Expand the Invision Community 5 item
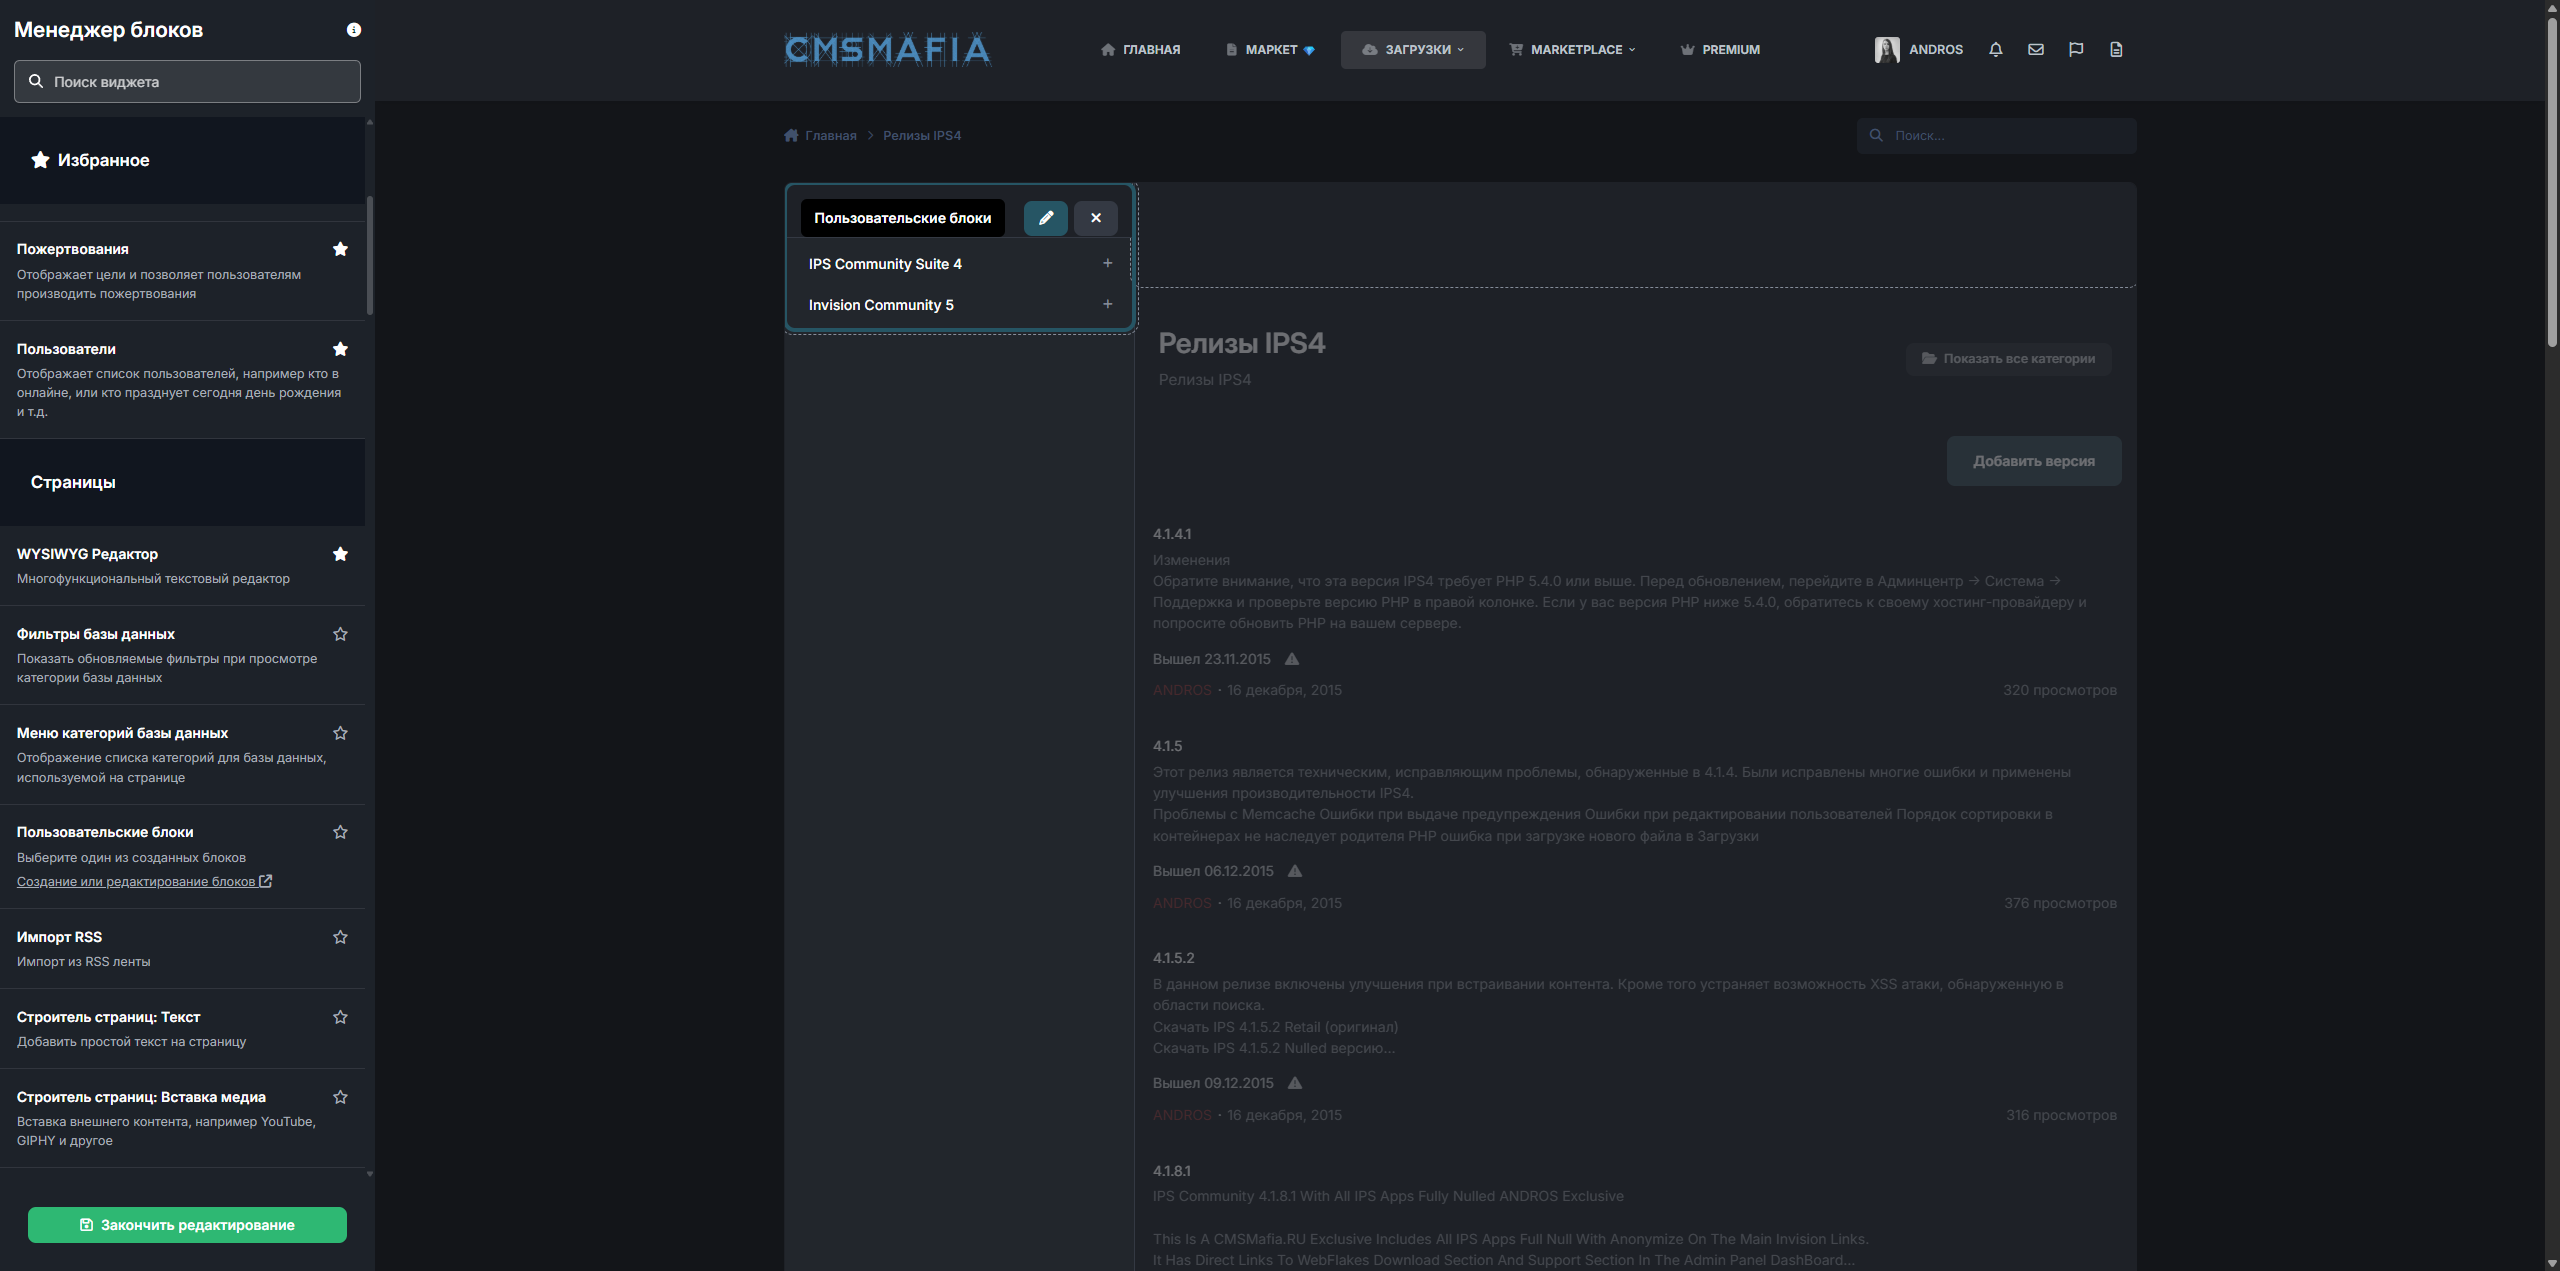Viewport: 2560px width, 1271px height. (x=1107, y=304)
